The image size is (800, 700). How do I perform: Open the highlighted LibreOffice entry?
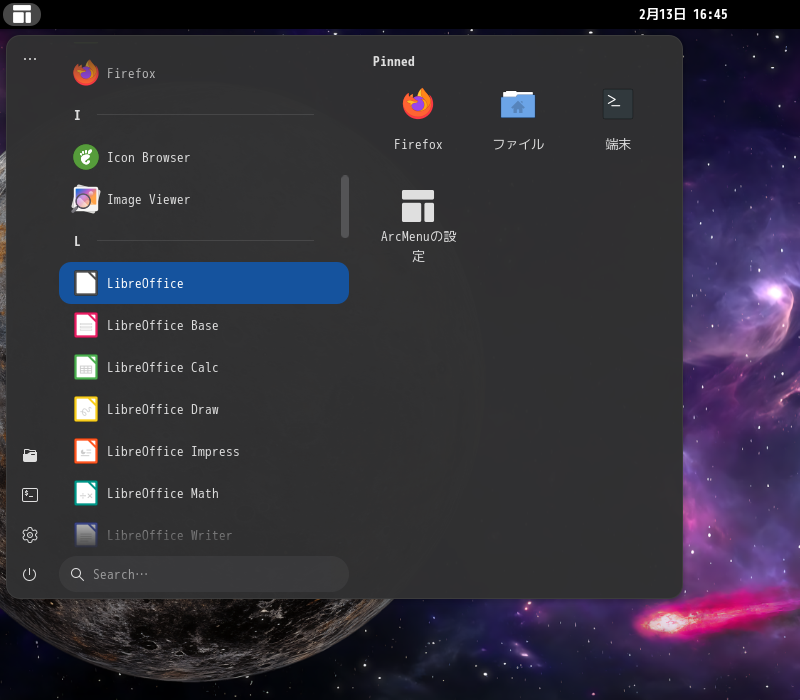tap(204, 283)
